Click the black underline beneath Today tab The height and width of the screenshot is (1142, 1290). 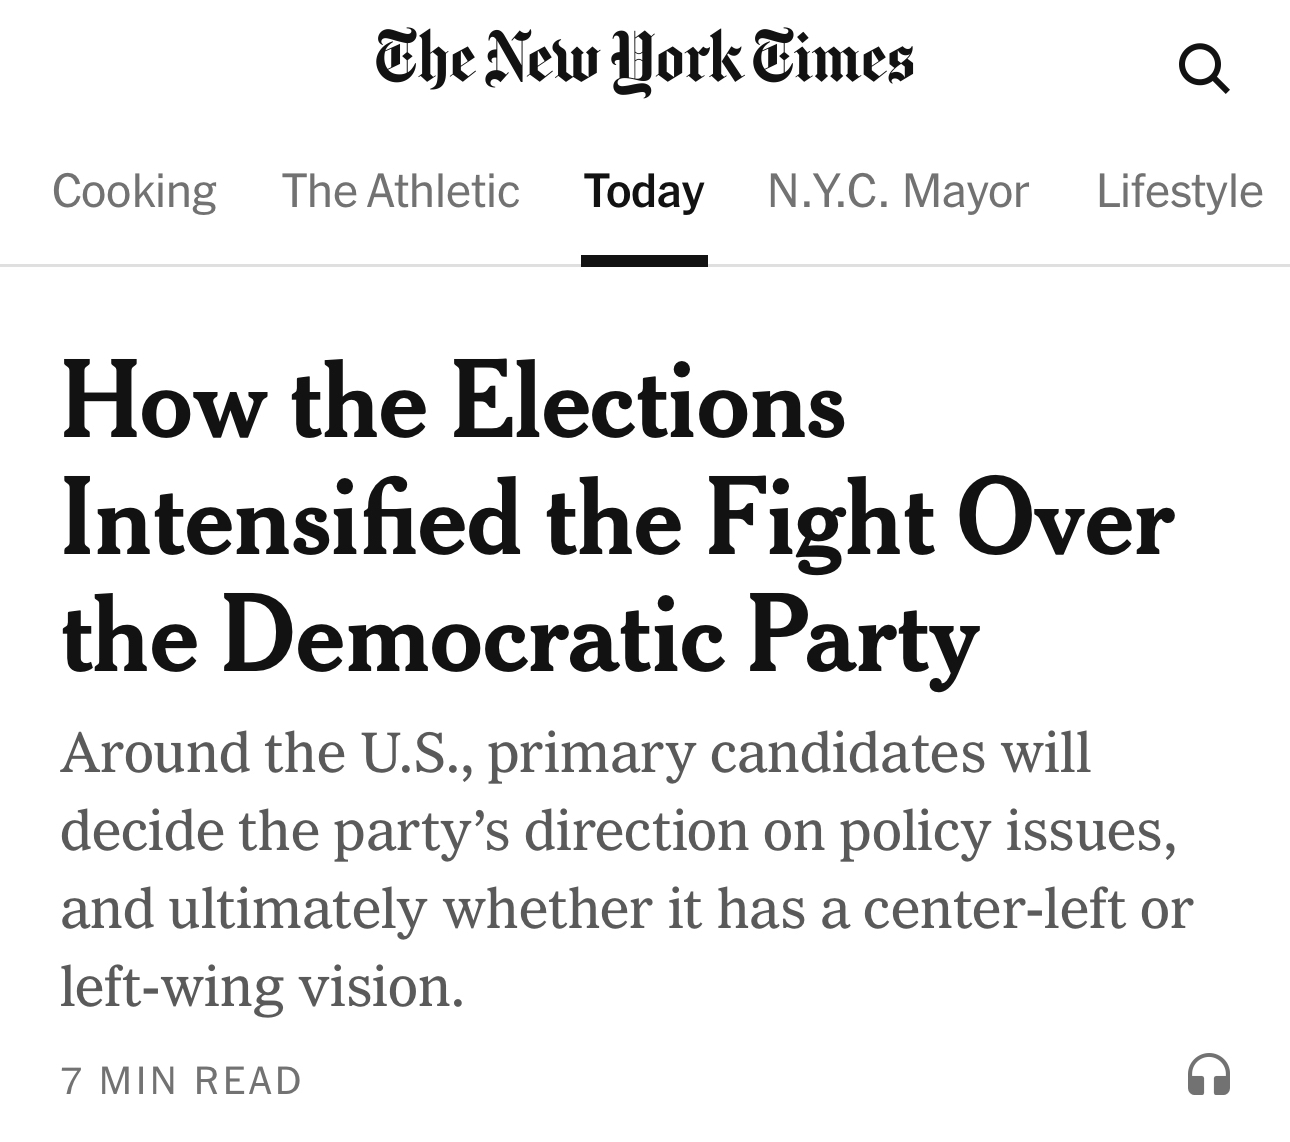point(644,261)
